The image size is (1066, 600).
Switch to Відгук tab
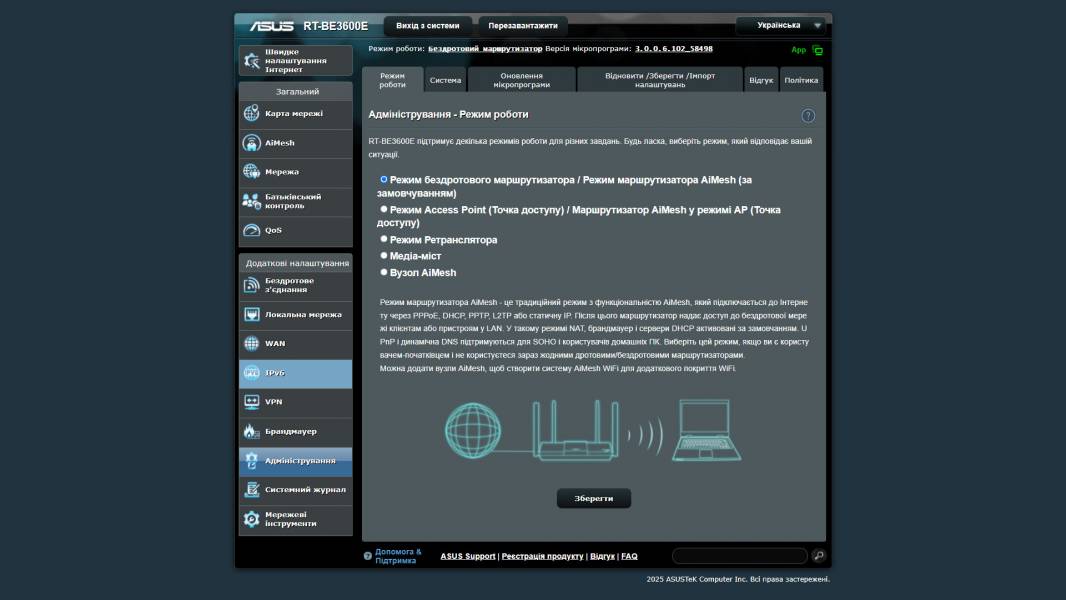point(761,80)
